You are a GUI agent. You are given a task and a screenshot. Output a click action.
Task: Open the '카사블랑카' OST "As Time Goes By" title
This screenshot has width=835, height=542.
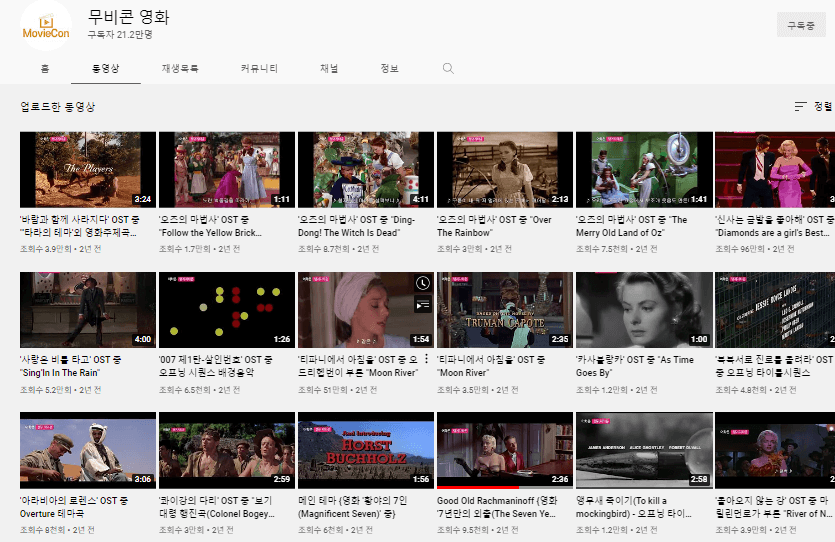(x=635, y=366)
